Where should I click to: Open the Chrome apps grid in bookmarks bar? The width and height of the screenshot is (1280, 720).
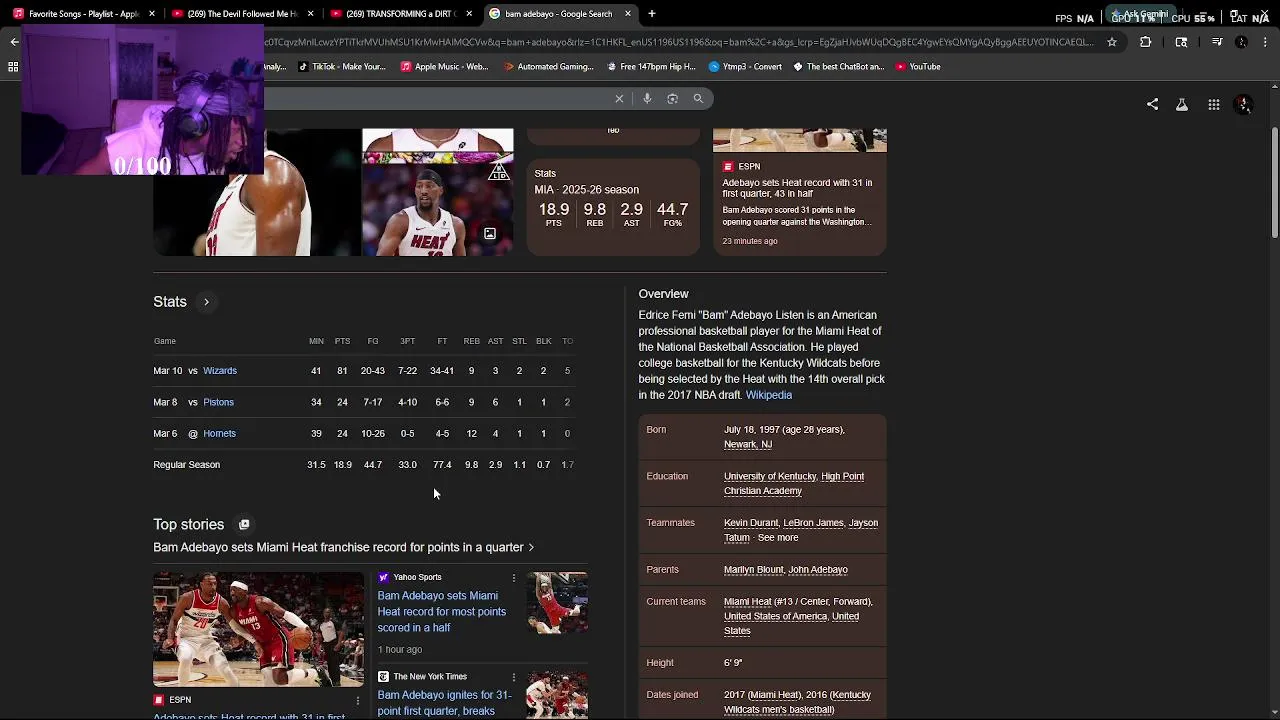(x=13, y=67)
